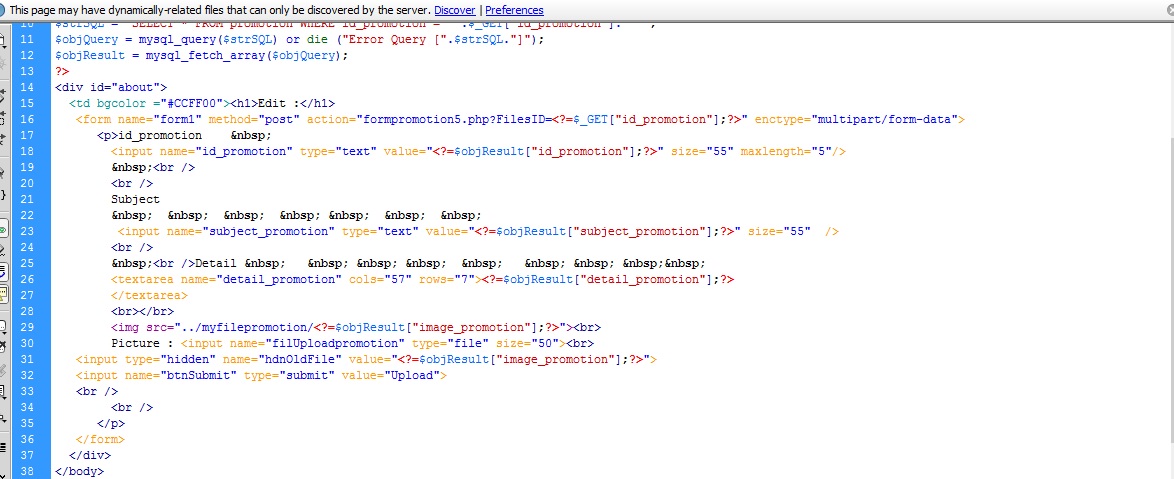Screen dimensions: 1174x479
Task: Select line number 21 in the gutter
Action: pyautogui.click(x=27, y=199)
